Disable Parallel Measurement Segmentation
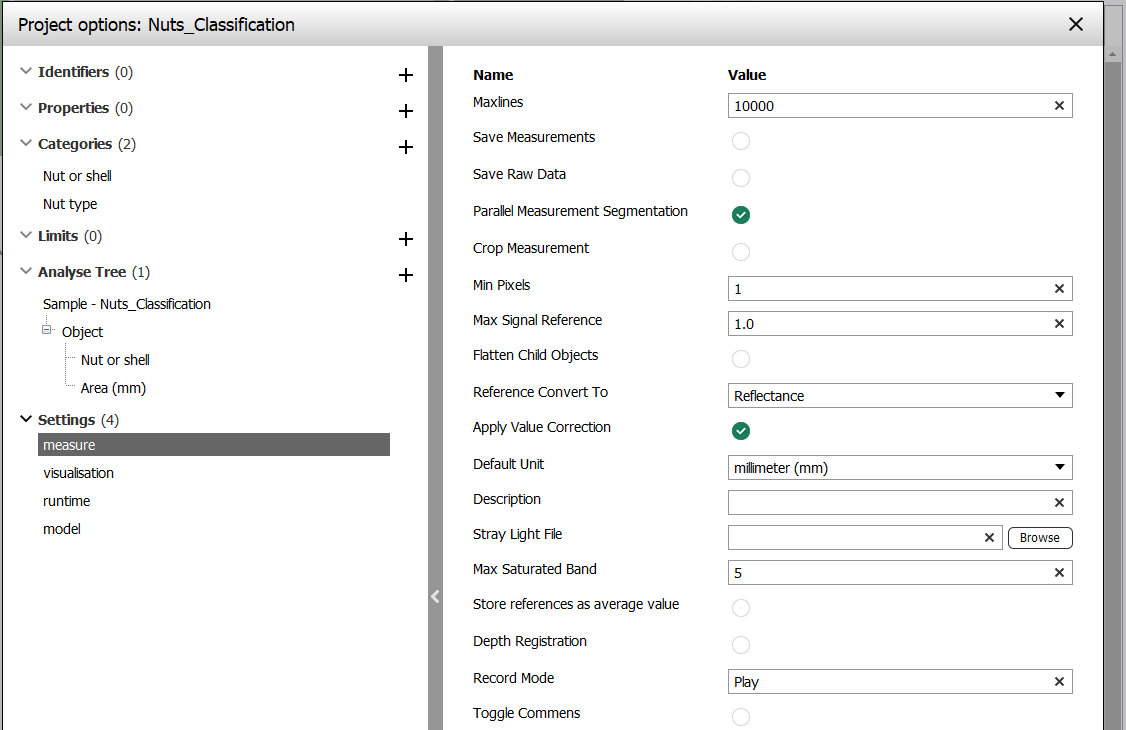1126x730 pixels. (x=741, y=215)
